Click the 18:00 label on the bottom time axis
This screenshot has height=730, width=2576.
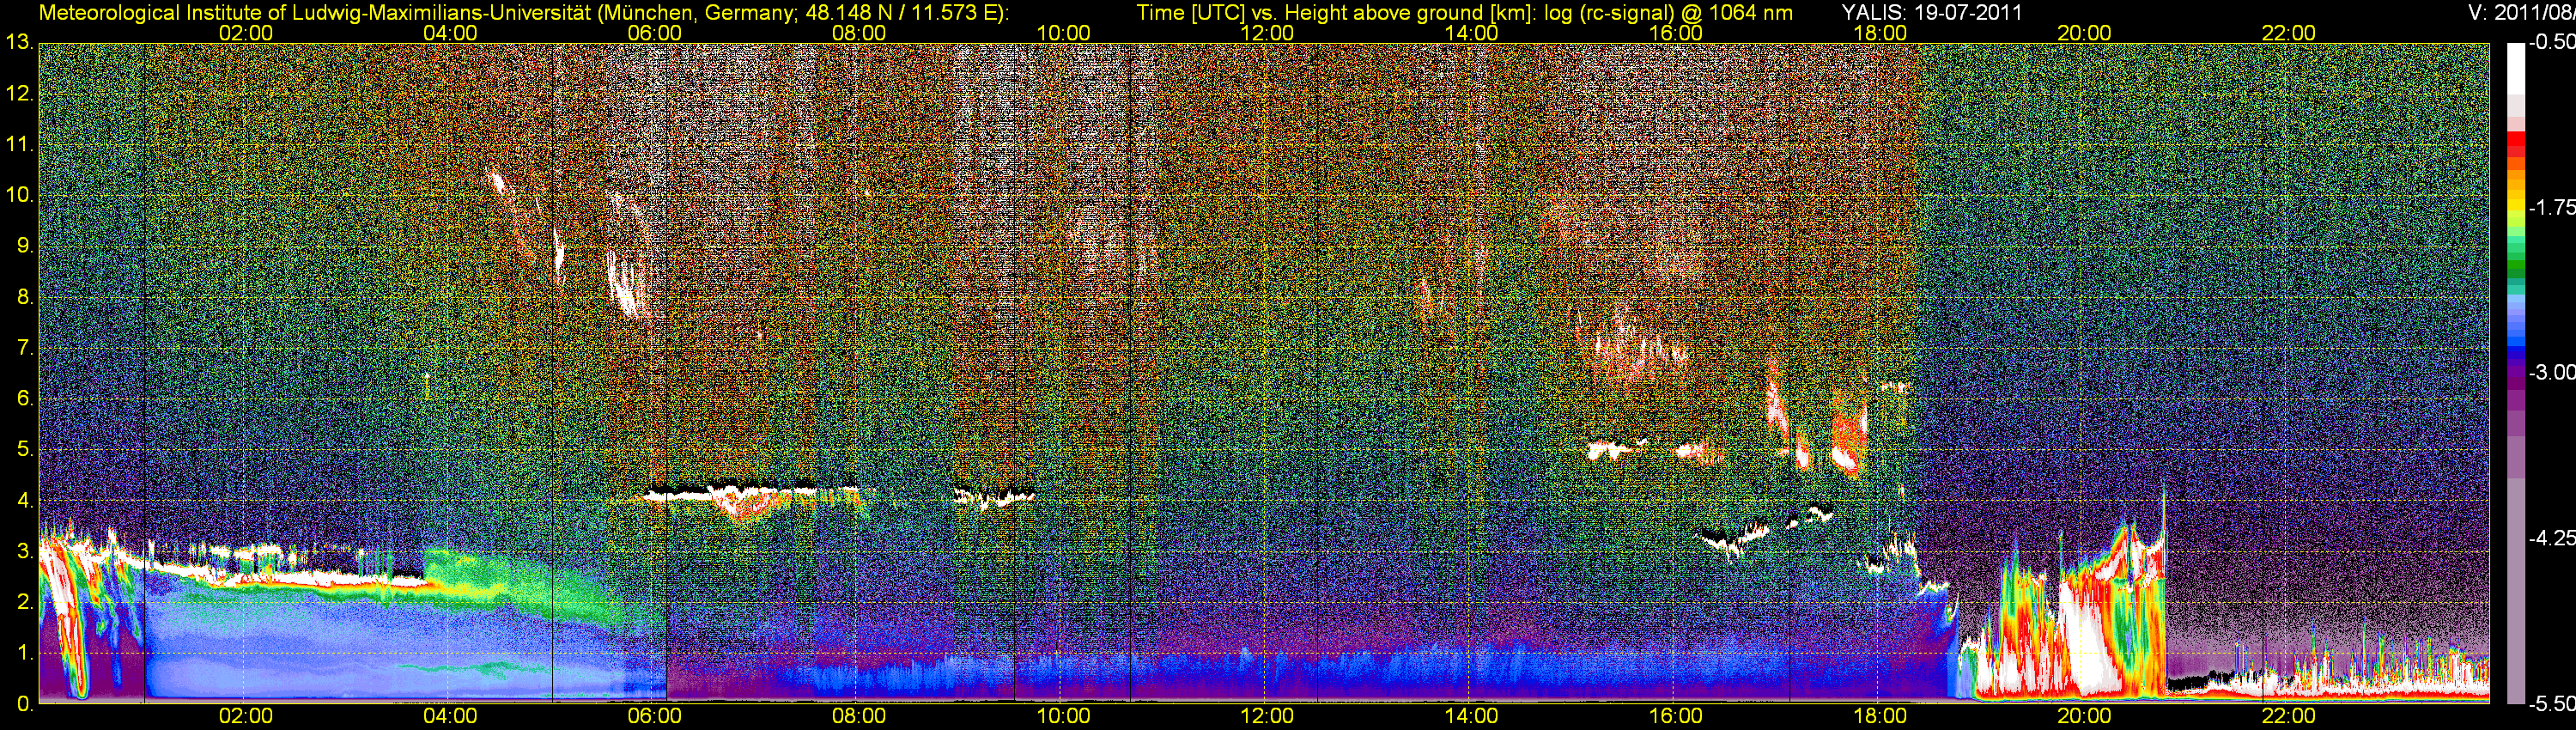tap(1880, 716)
